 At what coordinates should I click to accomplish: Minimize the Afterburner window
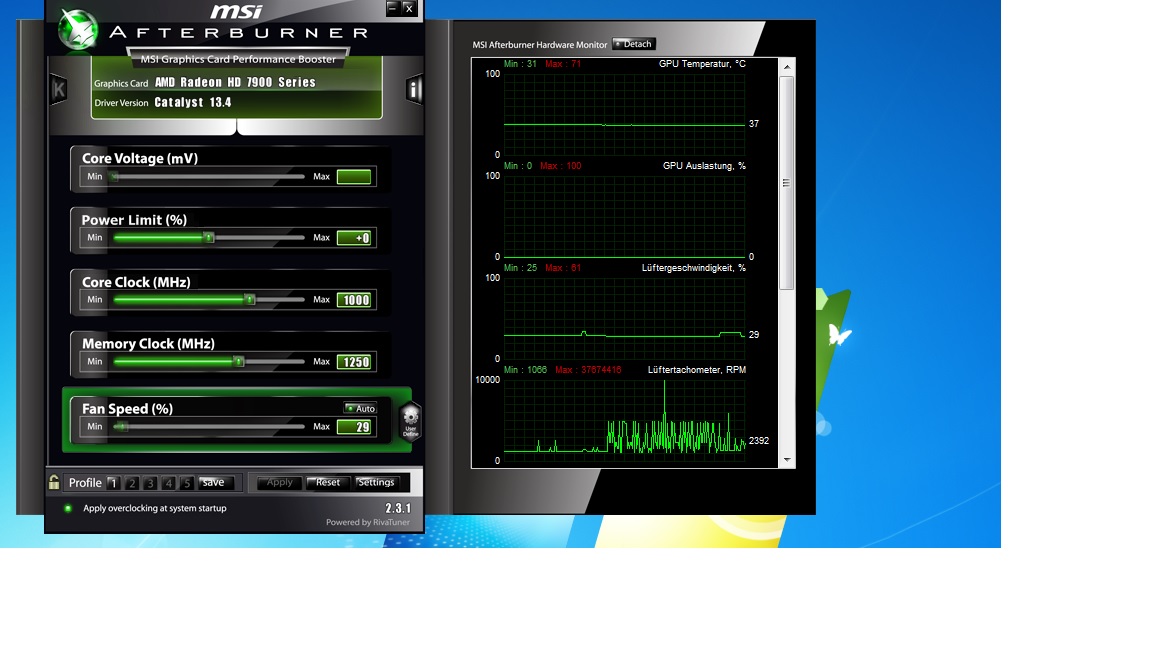(x=392, y=8)
